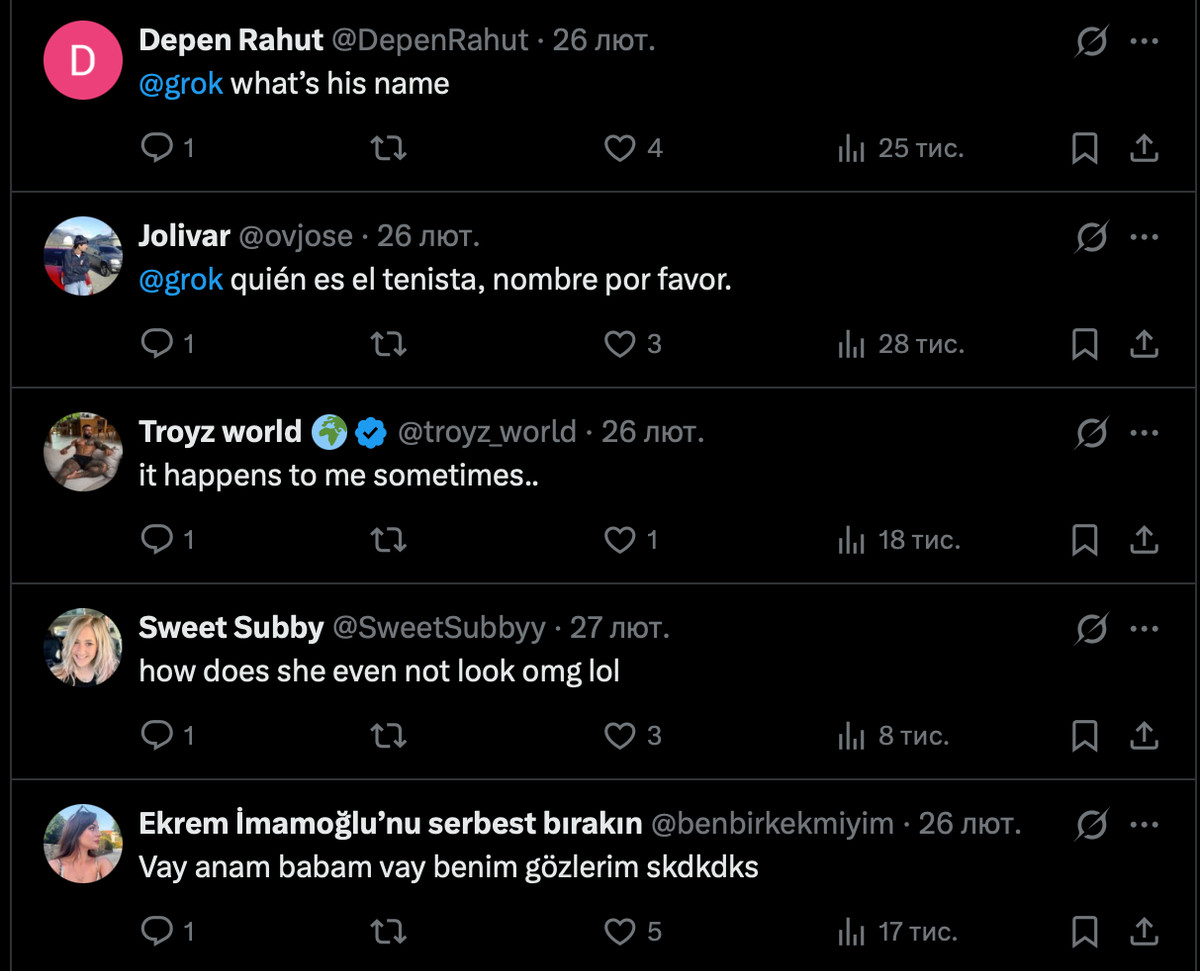1200x971 pixels.
Task: Open Jolivar's display name link
Action: click(x=183, y=236)
